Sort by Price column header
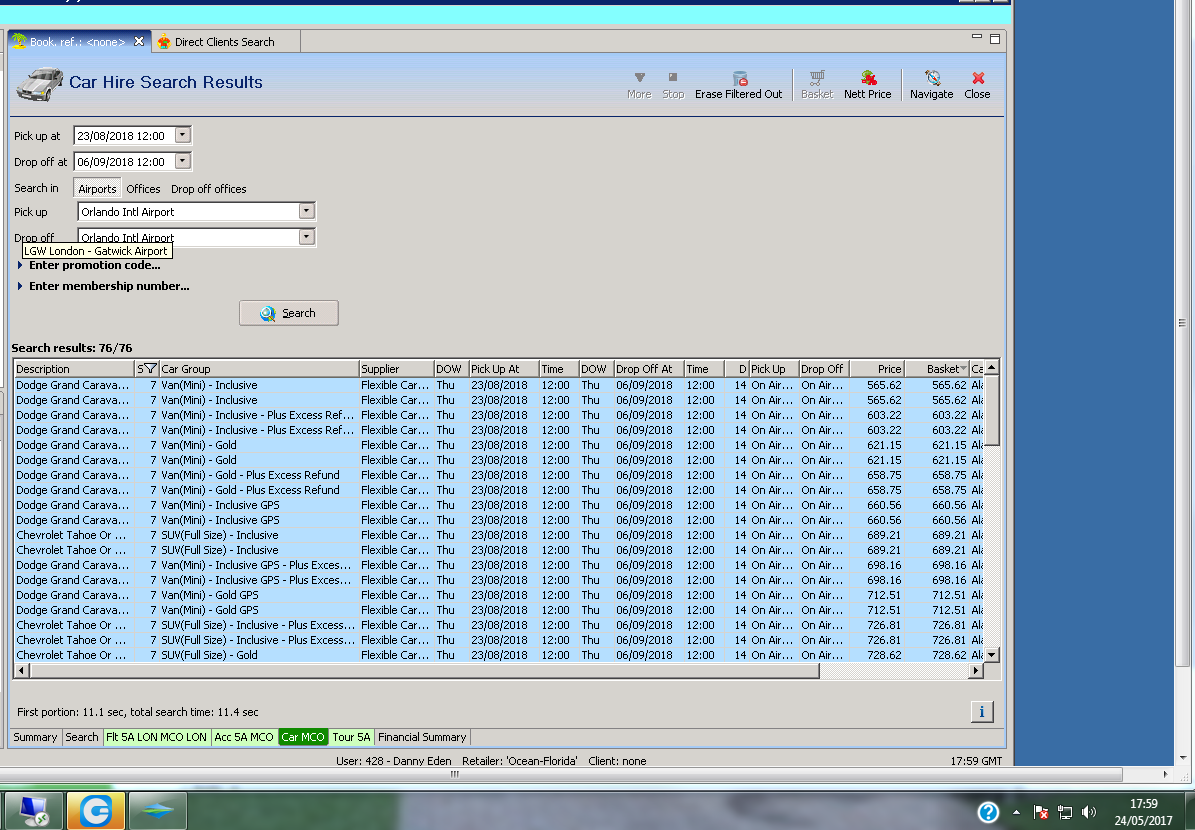The height and width of the screenshot is (830, 1195). tap(877, 369)
